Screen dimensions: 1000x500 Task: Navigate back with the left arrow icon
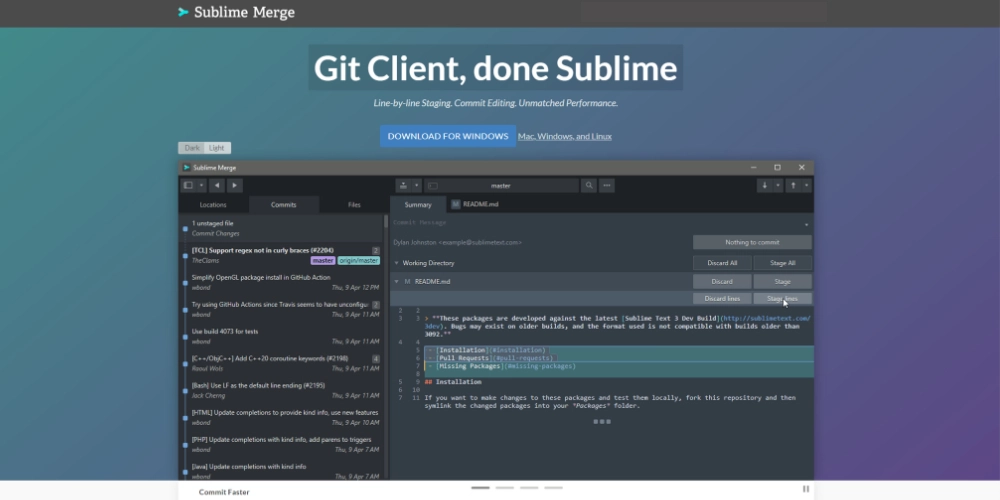click(217, 186)
